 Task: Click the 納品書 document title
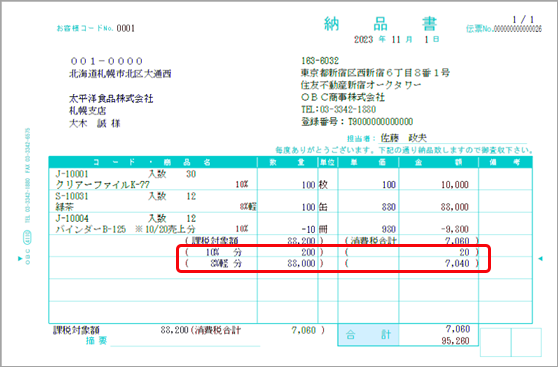tap(380, 24)
